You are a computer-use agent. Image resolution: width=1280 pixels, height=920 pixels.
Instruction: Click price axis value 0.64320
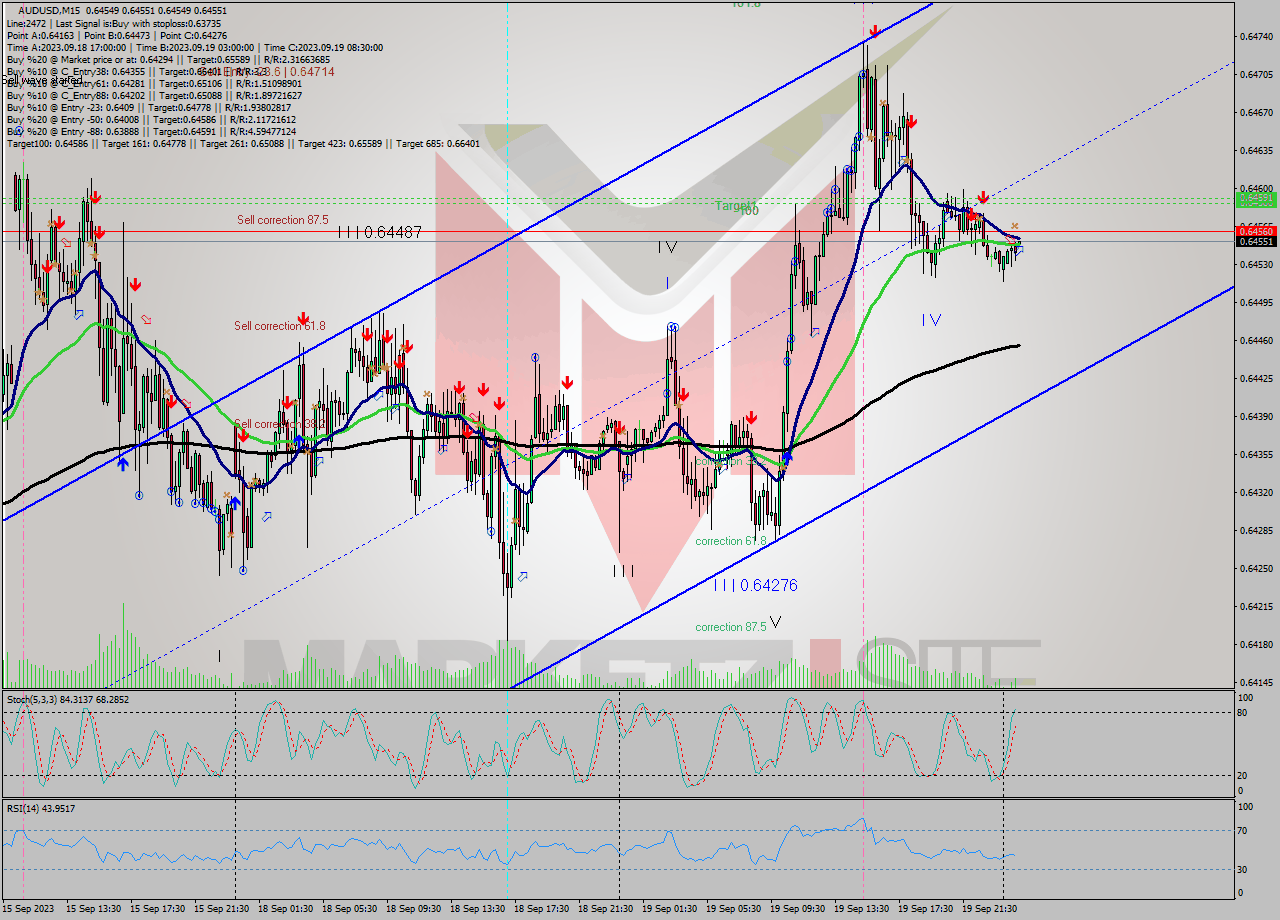pyautogui.click(x=1256, y=492)
